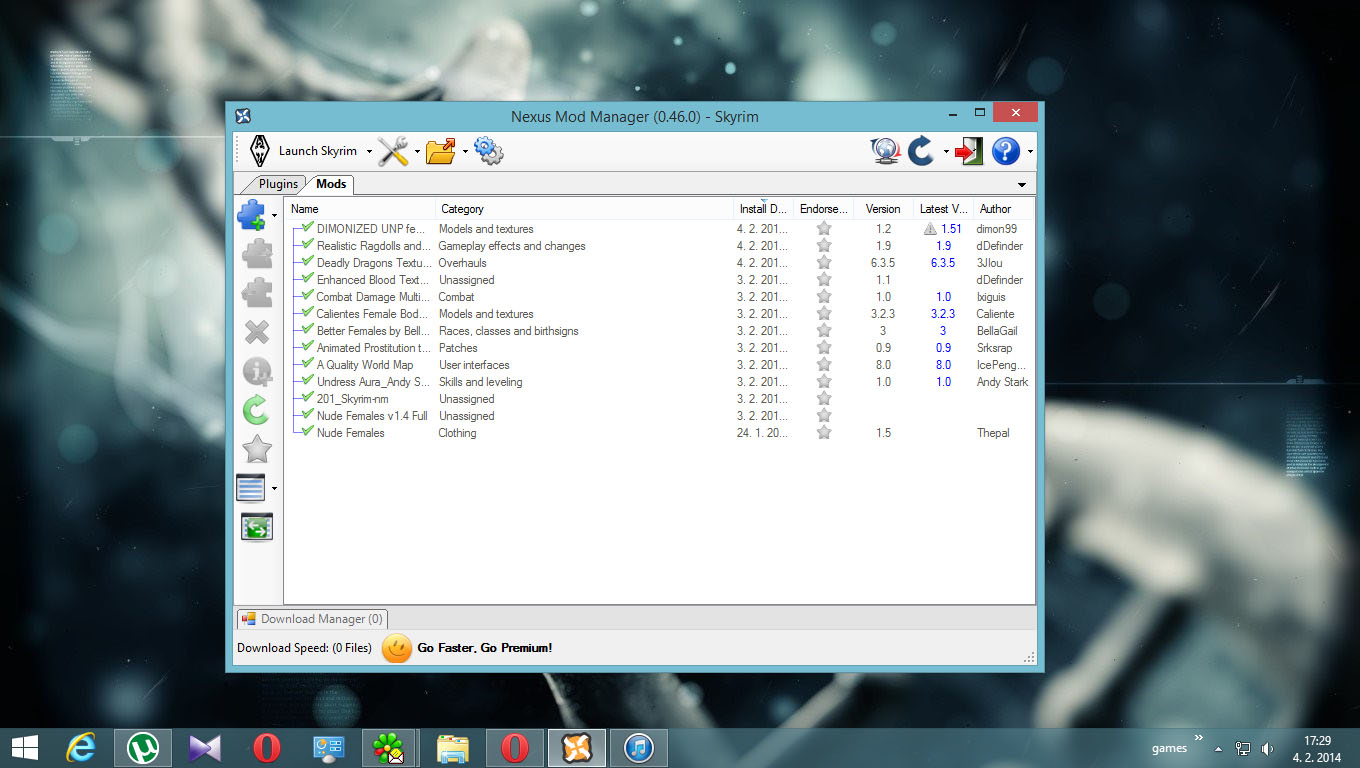Open the dropdown arrow beside the category view icon
This screenshot has height=768, width=1360.
274,489
